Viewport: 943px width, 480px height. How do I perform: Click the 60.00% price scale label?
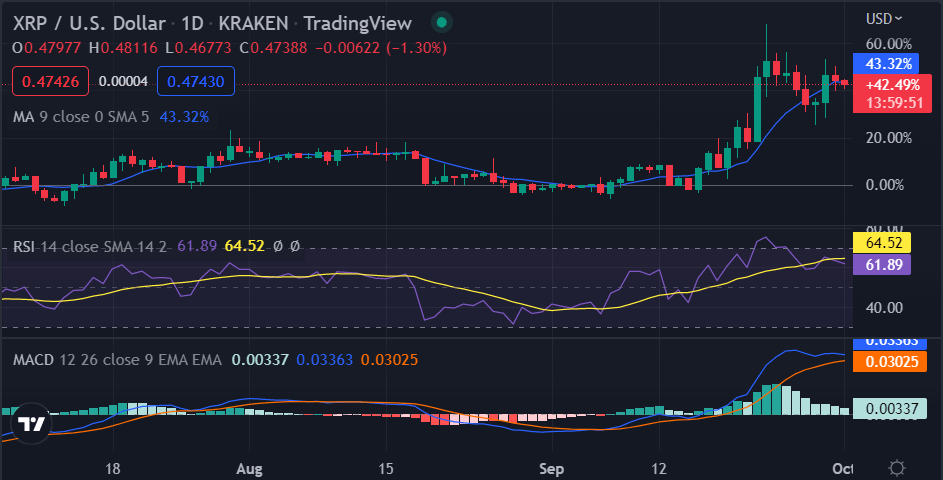pos(889,44)
